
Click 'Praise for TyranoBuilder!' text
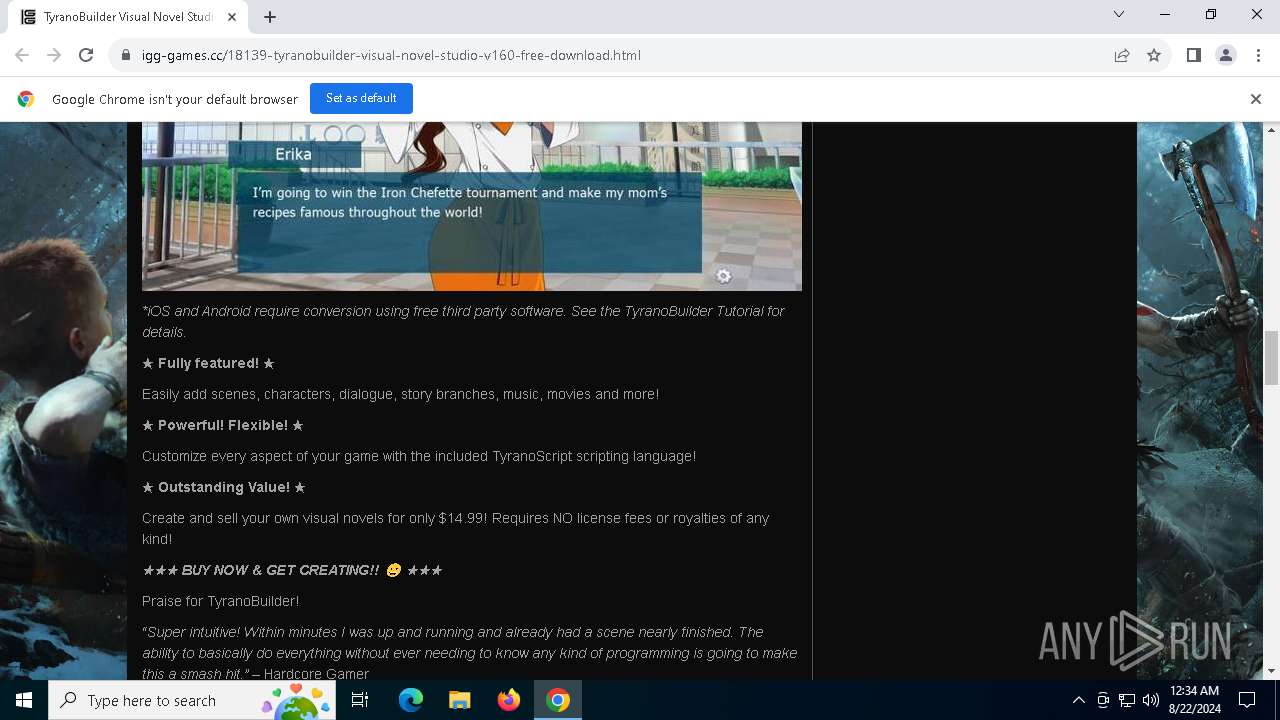(x=220, y=601)
